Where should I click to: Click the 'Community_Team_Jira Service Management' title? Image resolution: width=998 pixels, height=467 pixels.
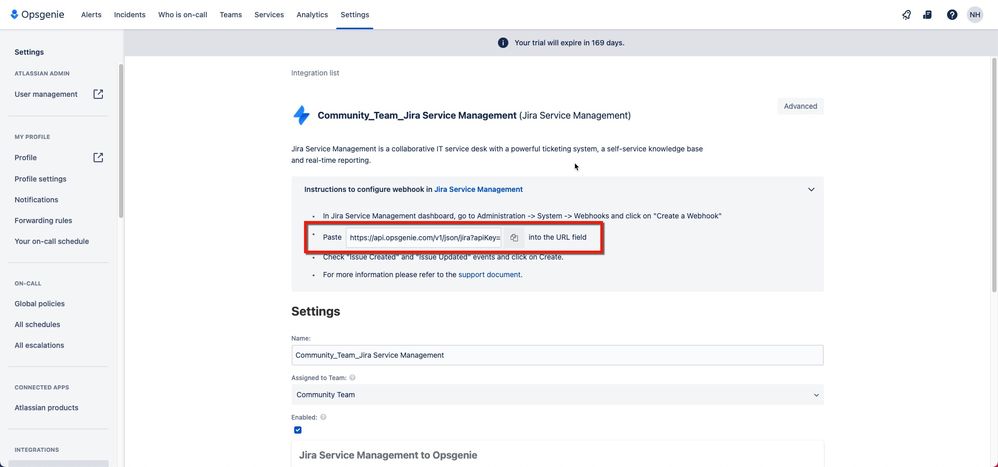417,116
